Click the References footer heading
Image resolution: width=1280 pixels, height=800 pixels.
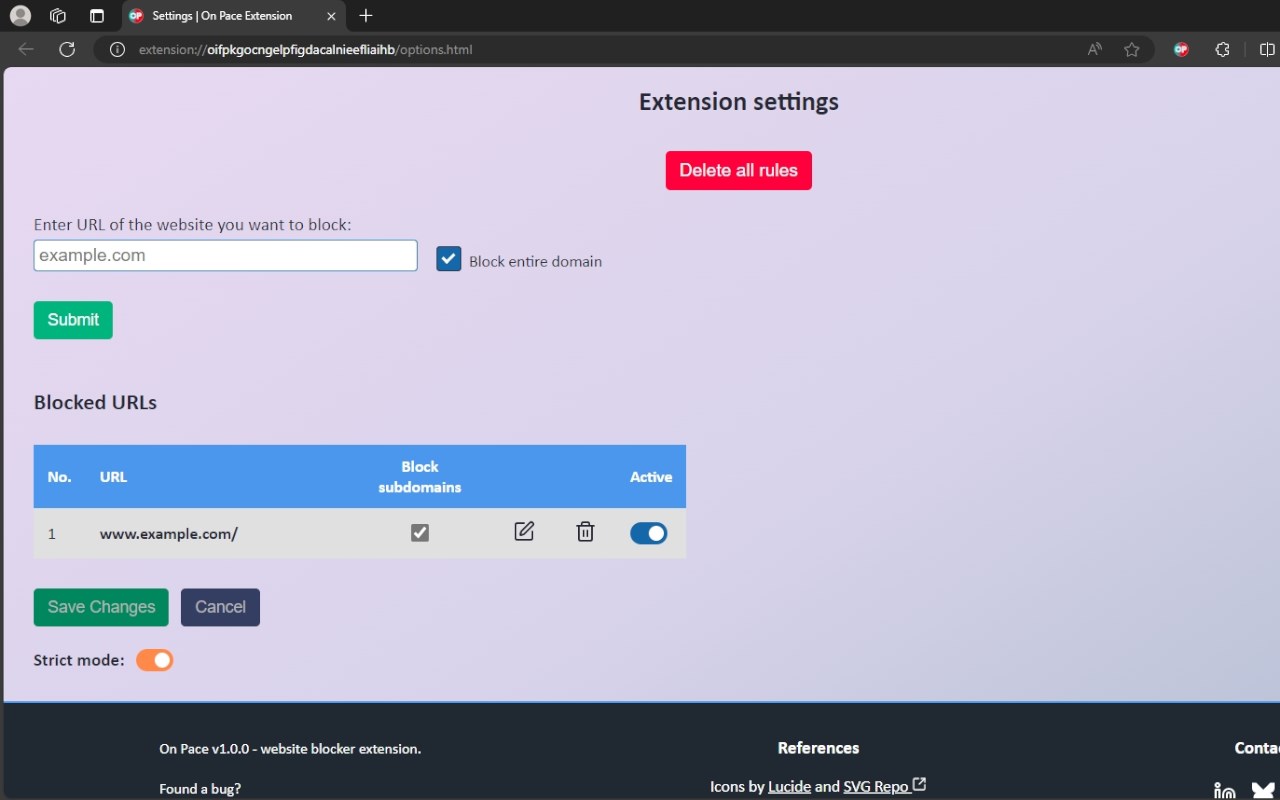(x=818, y=748)
